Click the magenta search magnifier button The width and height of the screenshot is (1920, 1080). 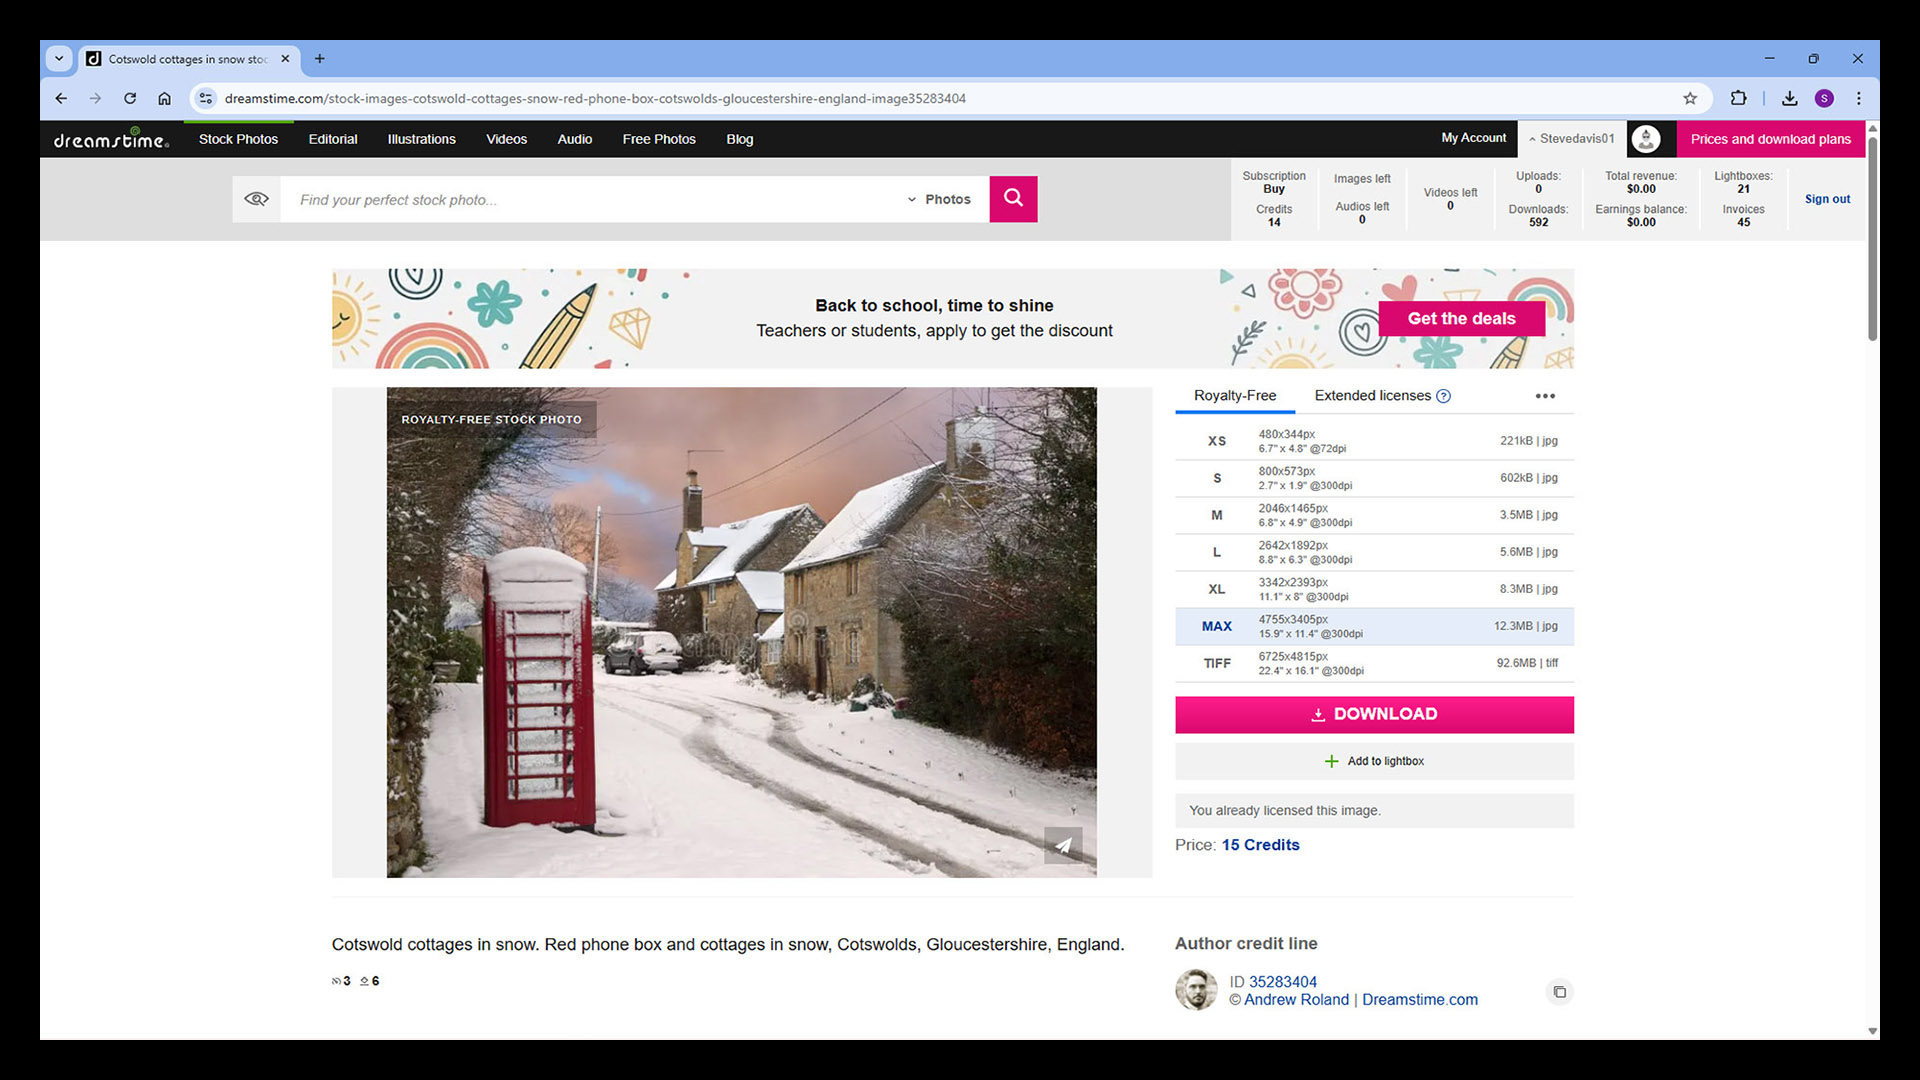point(1013,198)
